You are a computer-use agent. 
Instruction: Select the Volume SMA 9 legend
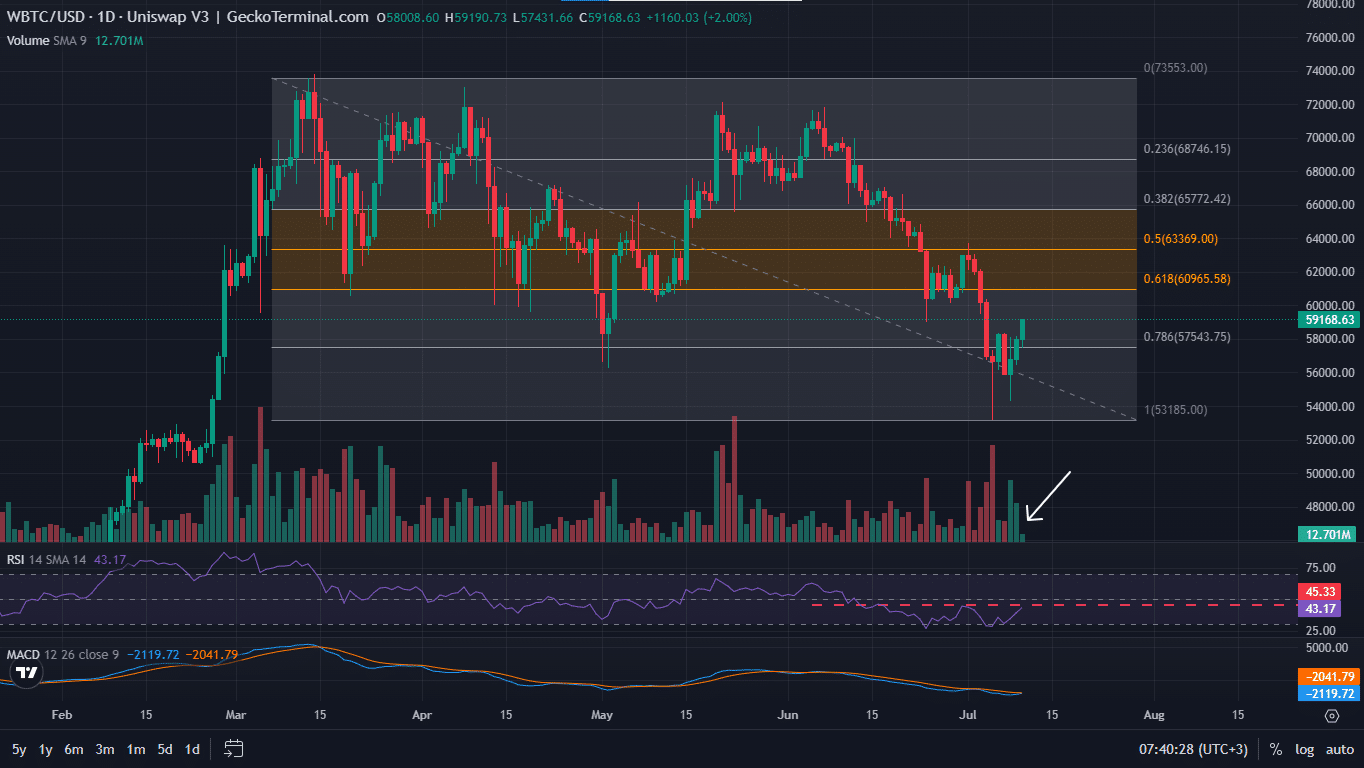pos(49,41)
